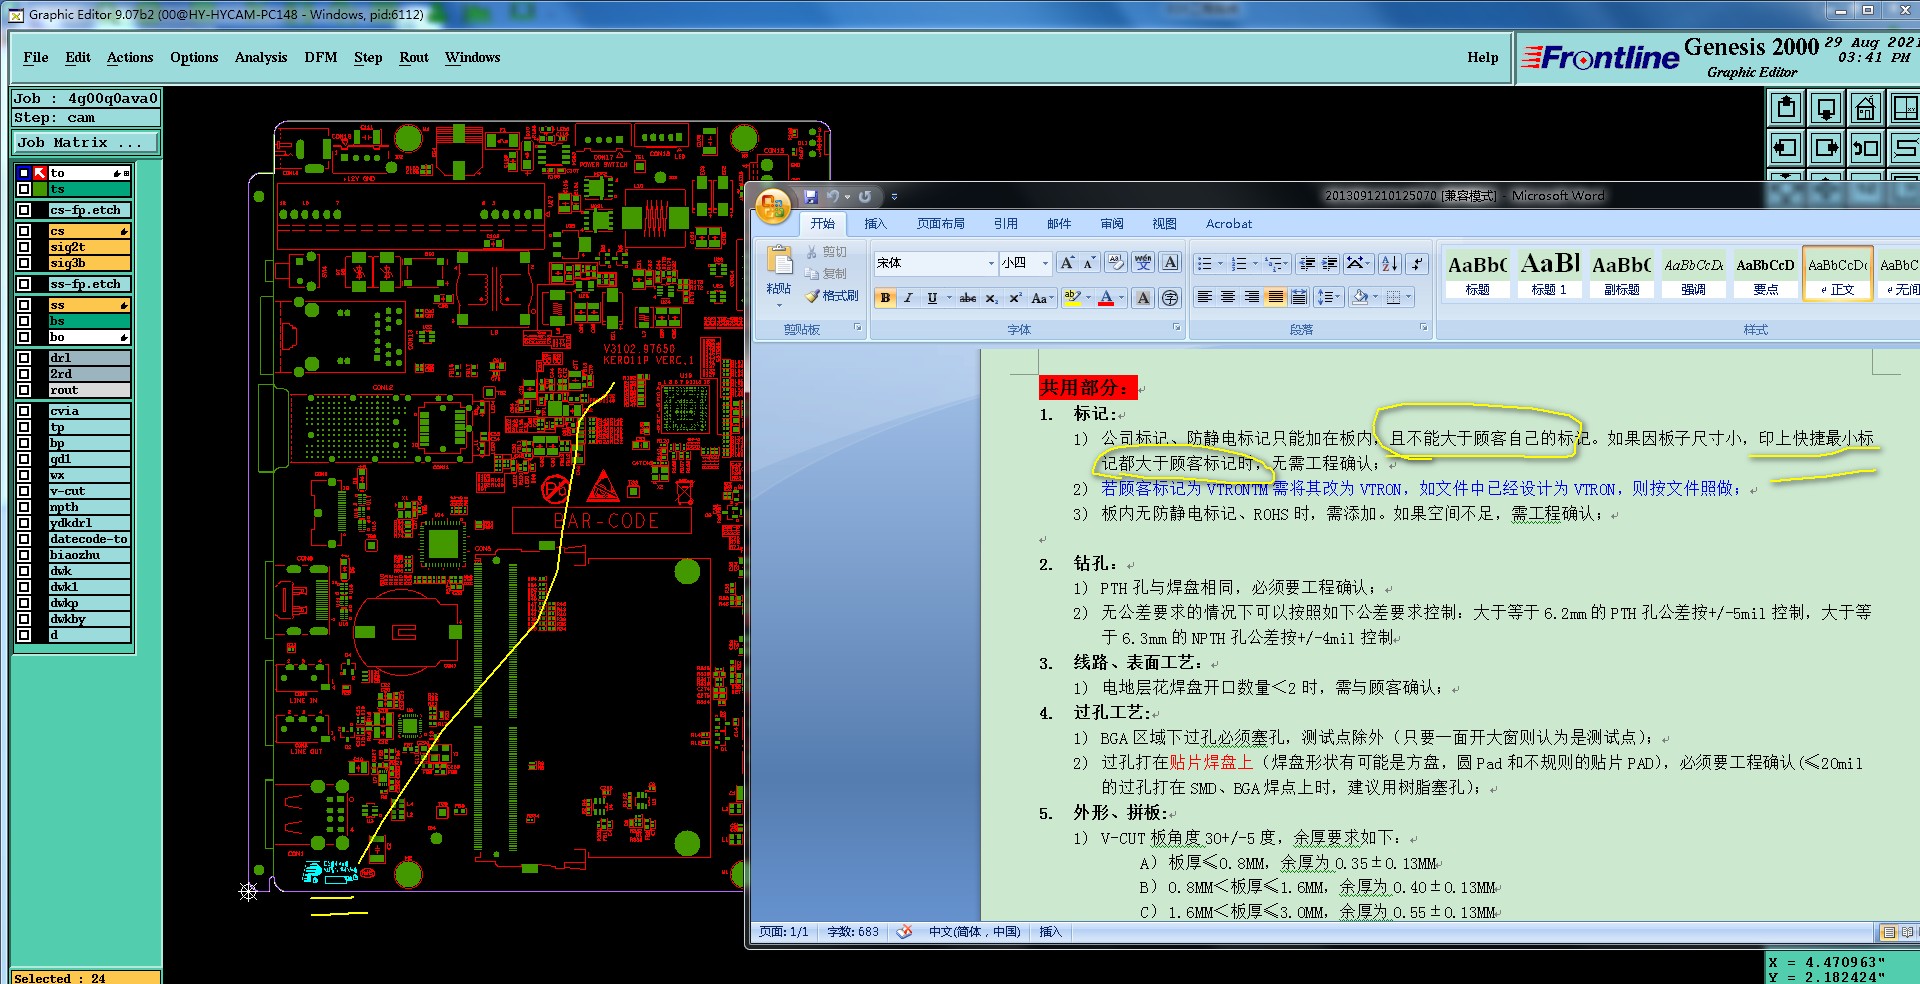Click the Job Matrix button
The image size is (1920, 984).
(x=86, y=143)
